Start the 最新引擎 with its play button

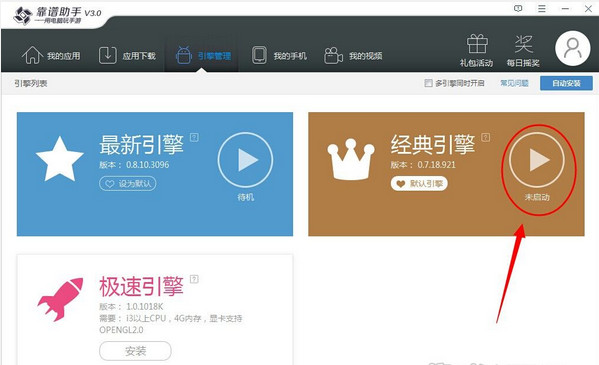(x=245, y=160)
